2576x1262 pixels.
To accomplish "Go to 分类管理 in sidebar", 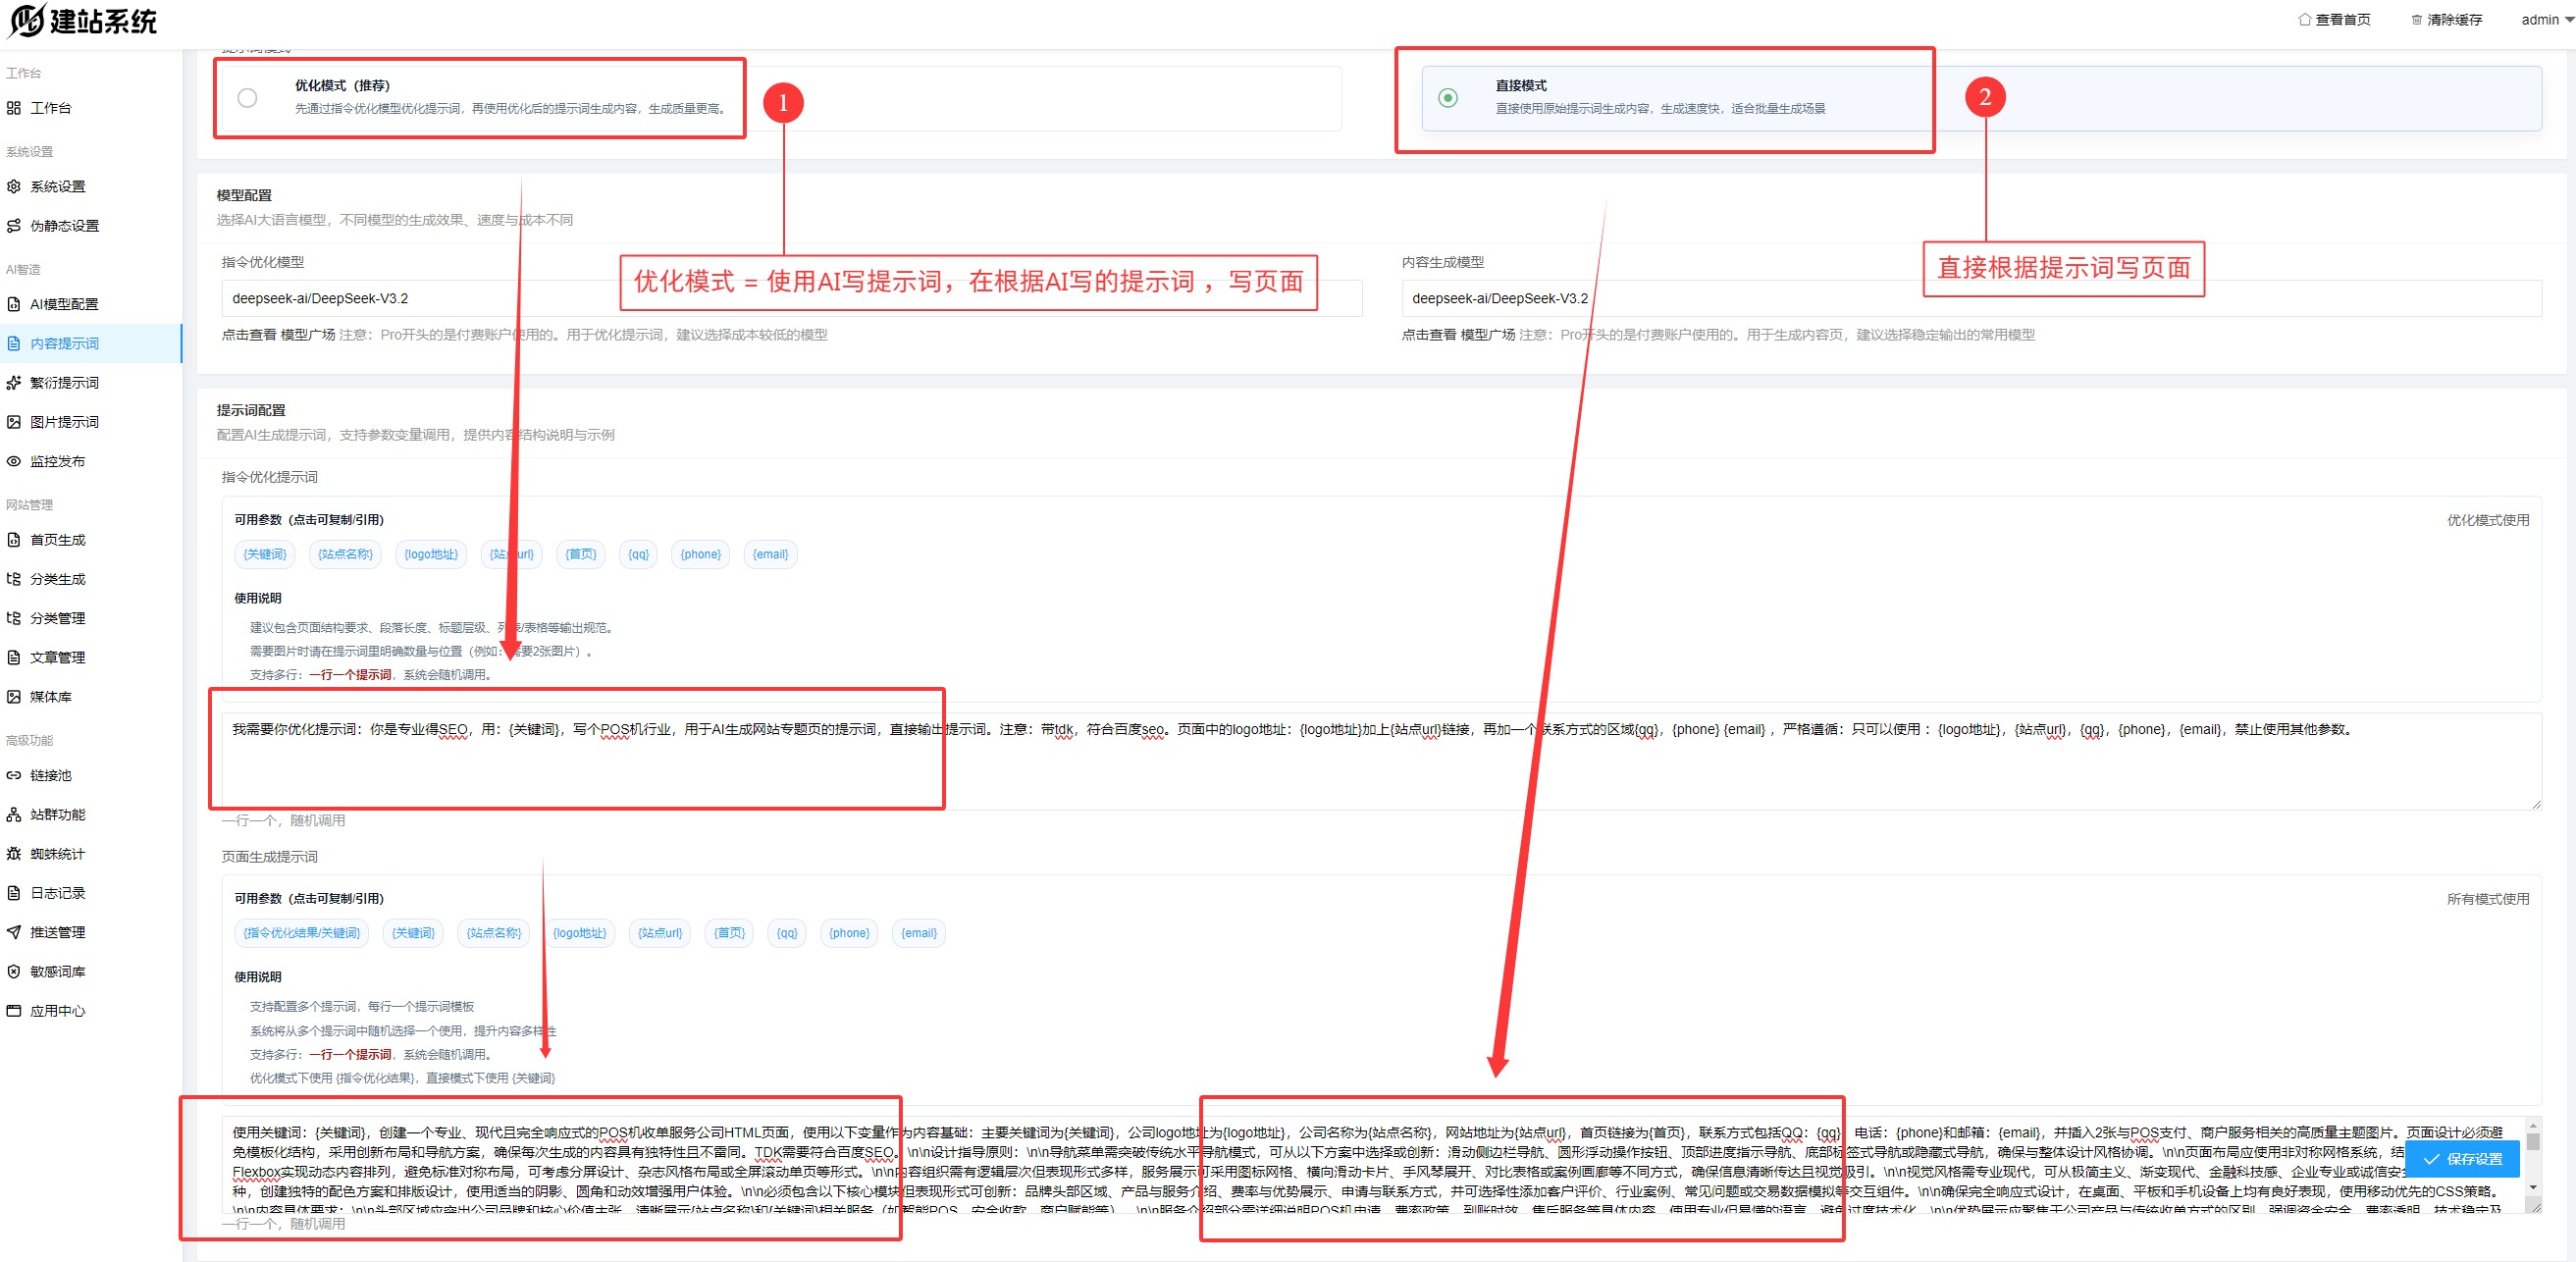I will pyautogui.click(x=57, y=619).
